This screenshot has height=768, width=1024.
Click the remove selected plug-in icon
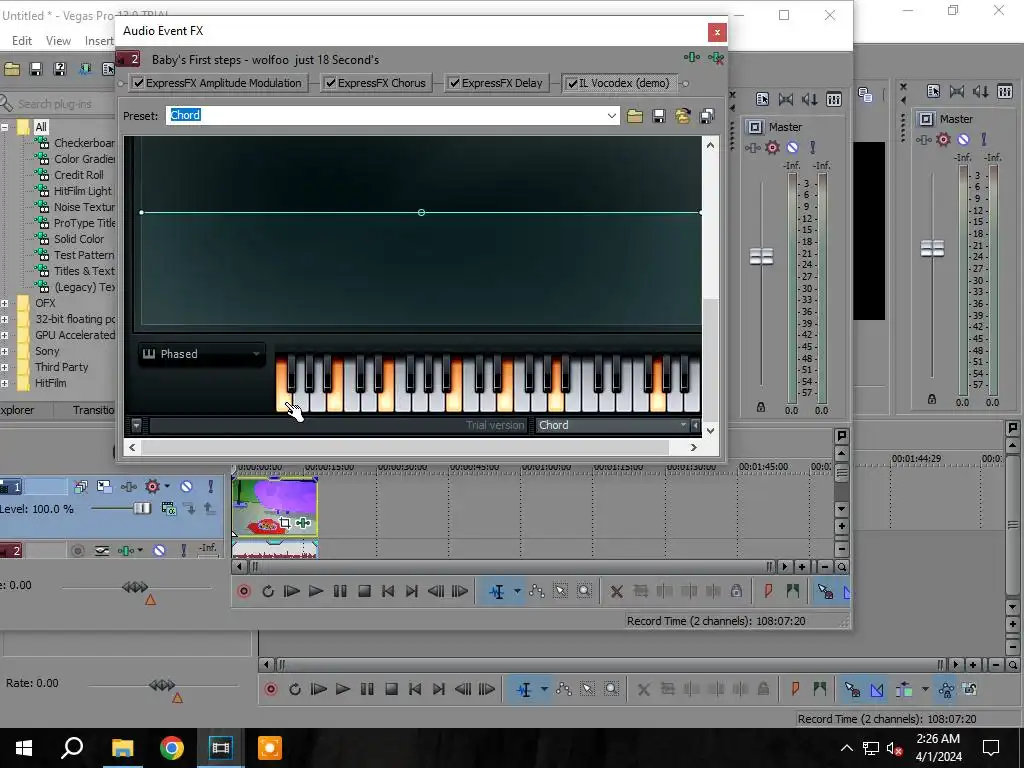(716, 58)
